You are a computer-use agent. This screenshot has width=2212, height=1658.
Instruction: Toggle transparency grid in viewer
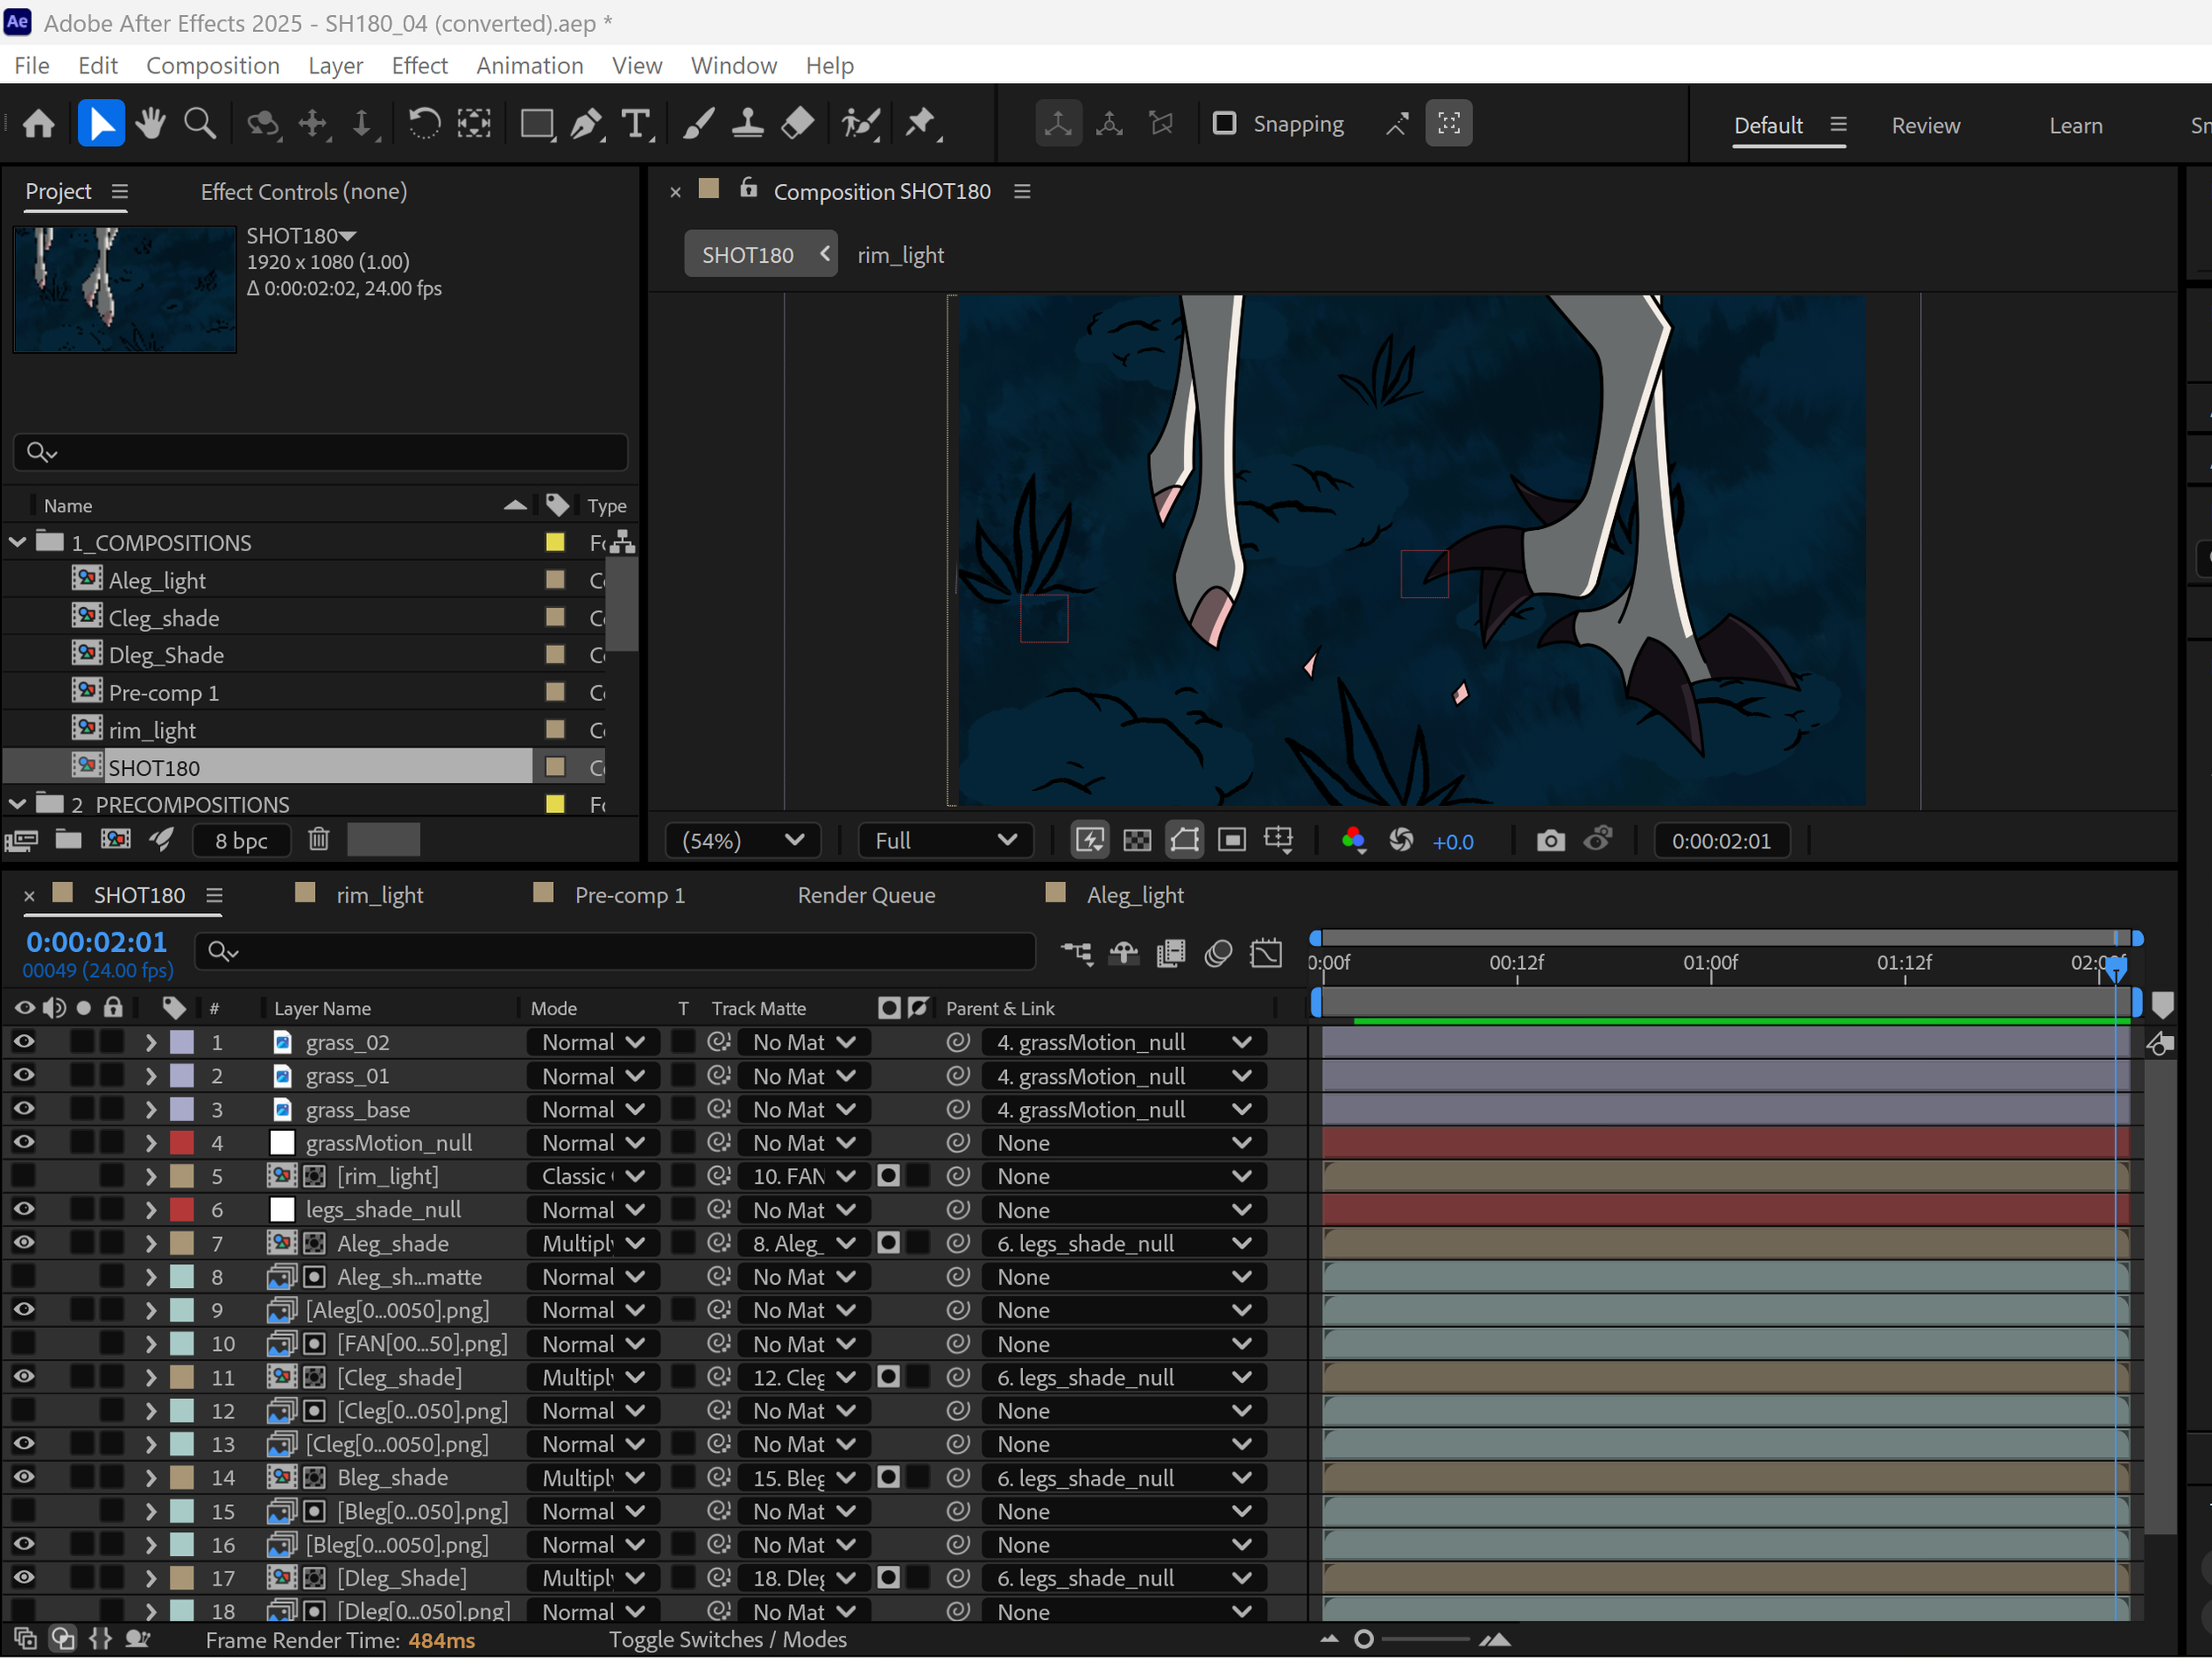click(1137, 840)
